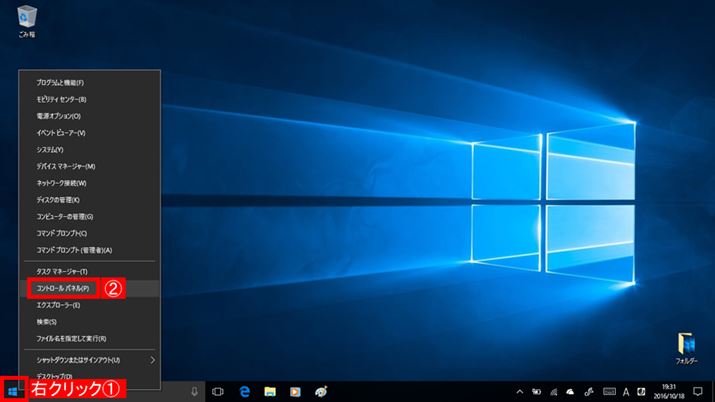Open the Action Center notification icon
Screen dimensions: 715x402
(x=699, y=391)
